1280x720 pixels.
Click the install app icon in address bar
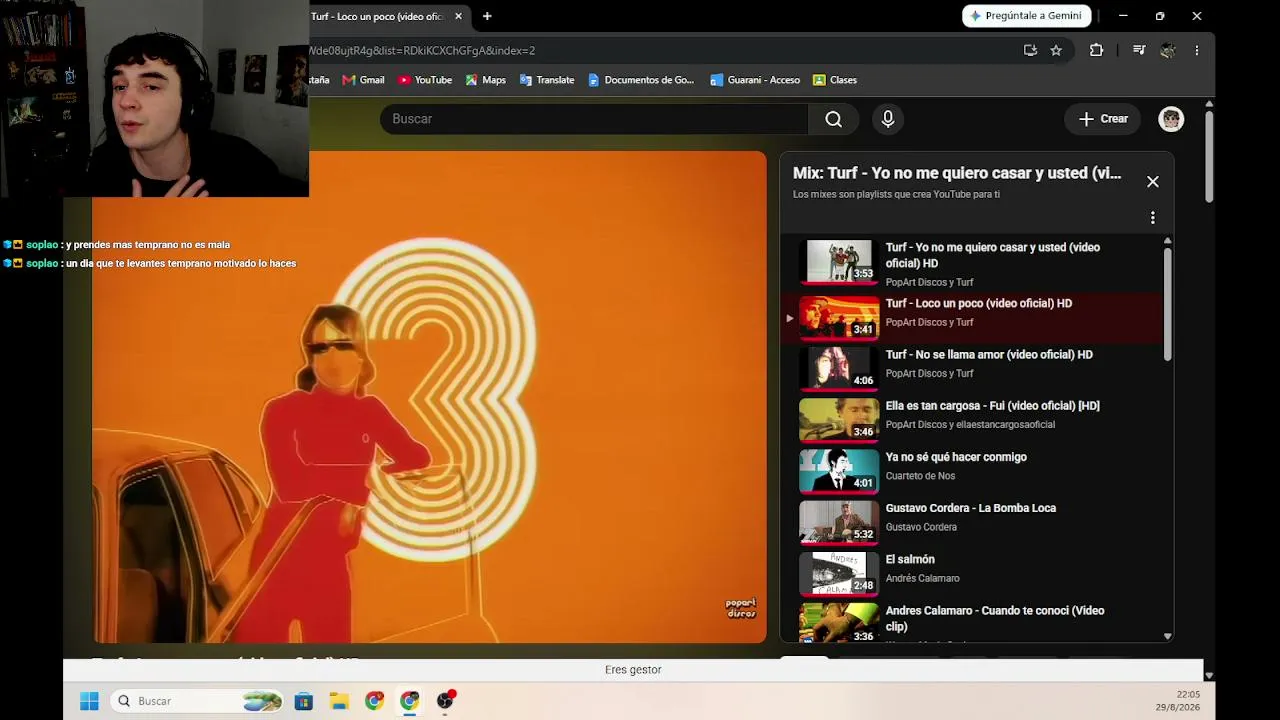coord(1030,50)
